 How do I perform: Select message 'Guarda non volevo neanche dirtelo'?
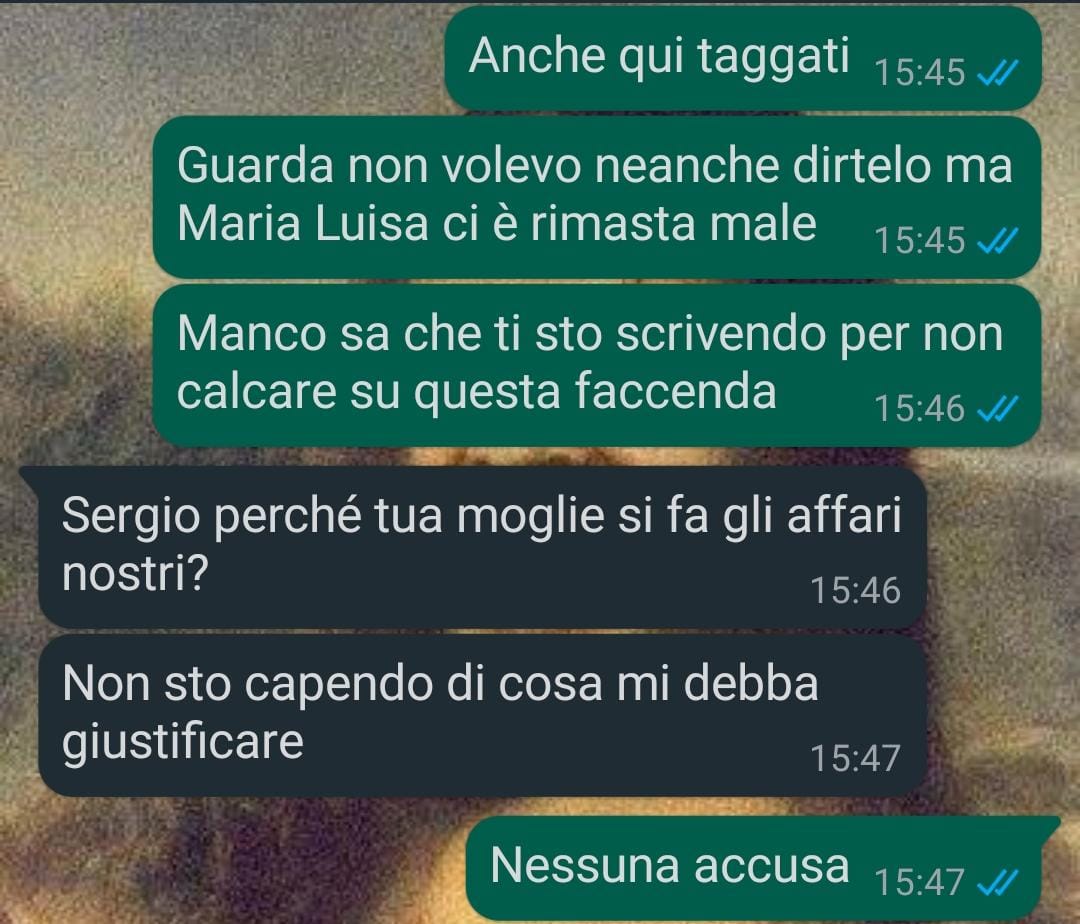(x=596, y=197)
